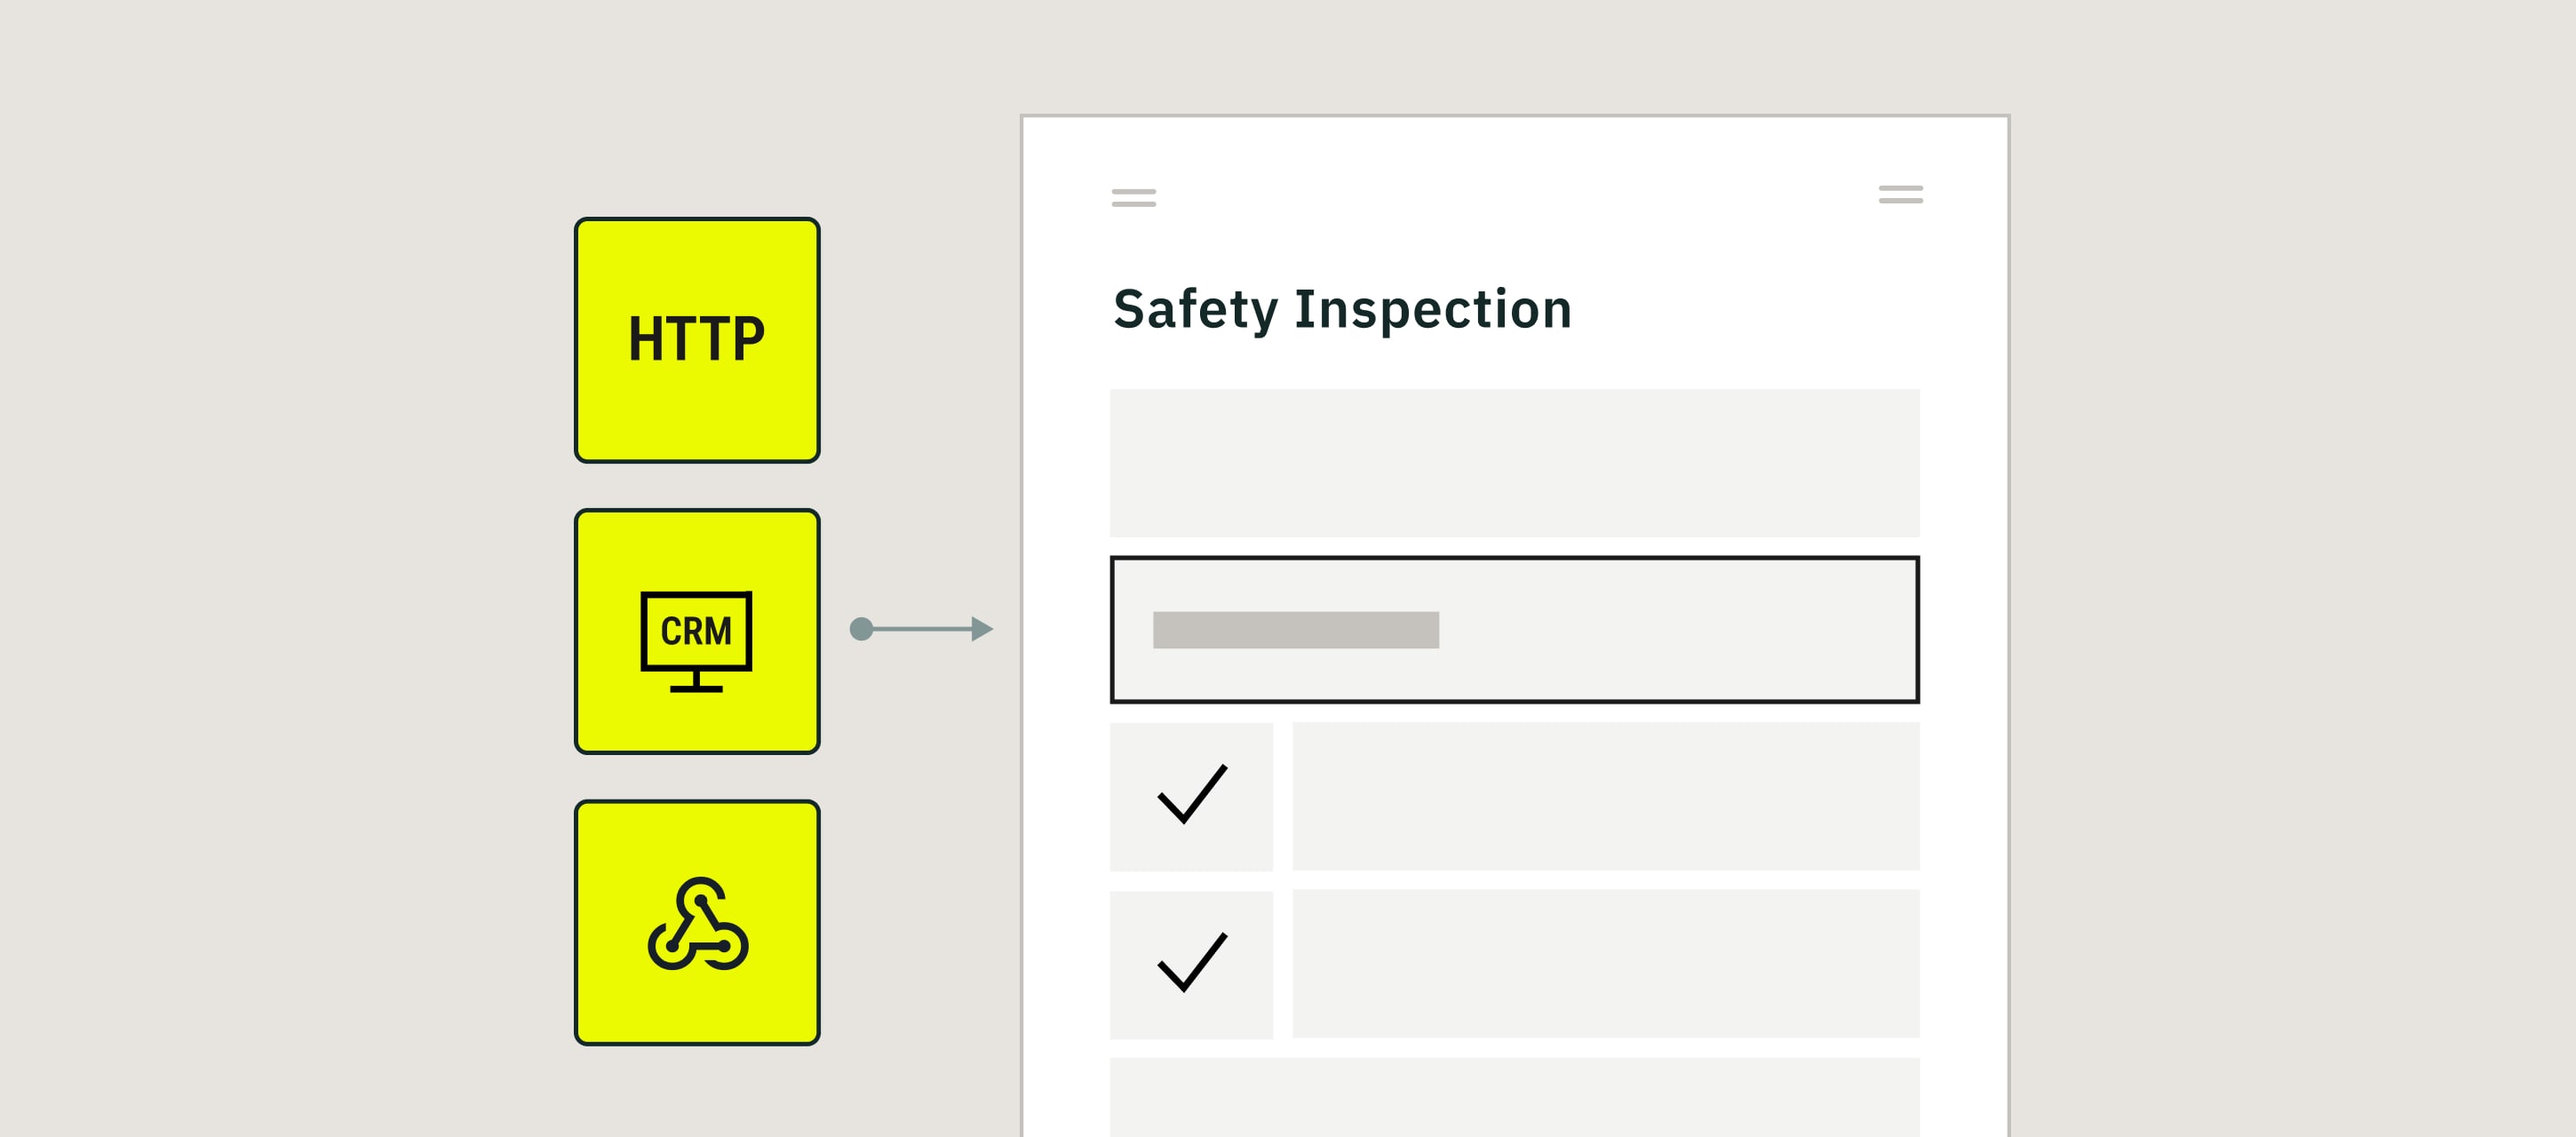2576x1137 pixels.
Task: Click the round start dot of connector
Action: coord(861,629)
